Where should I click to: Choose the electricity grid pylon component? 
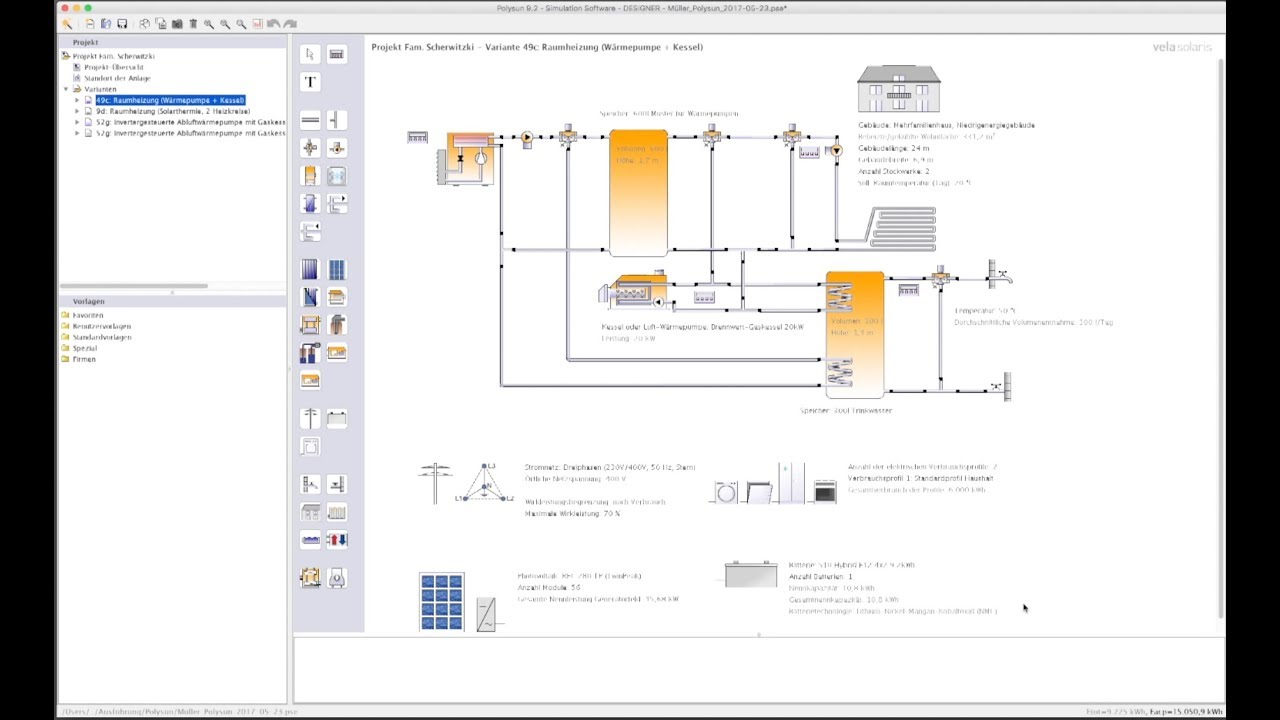tap(310, 418)
